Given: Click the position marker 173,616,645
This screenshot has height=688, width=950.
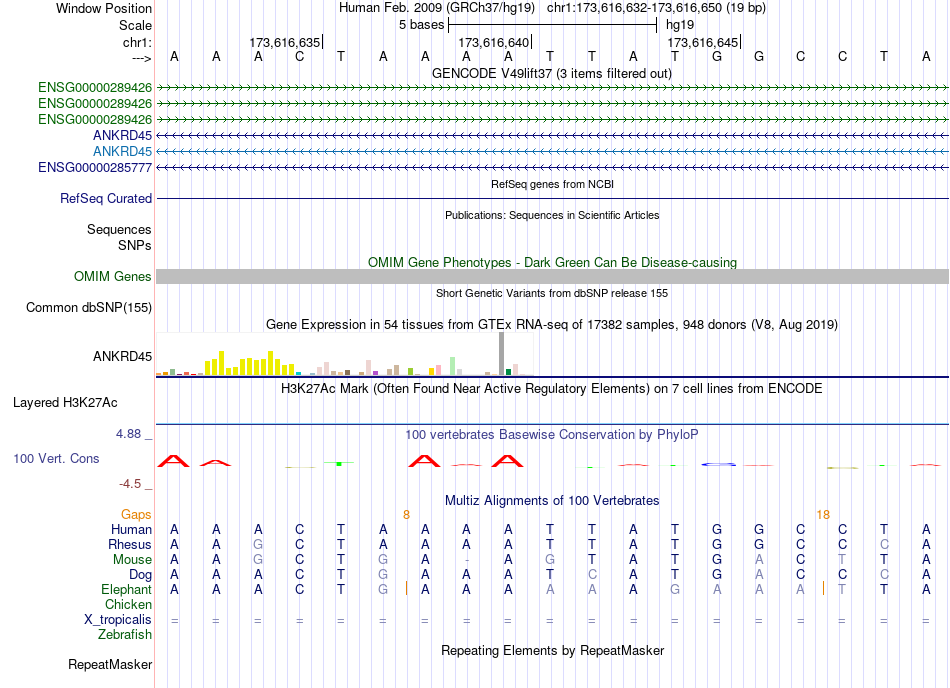Looking at the screenshot, I should pos(703,42).
